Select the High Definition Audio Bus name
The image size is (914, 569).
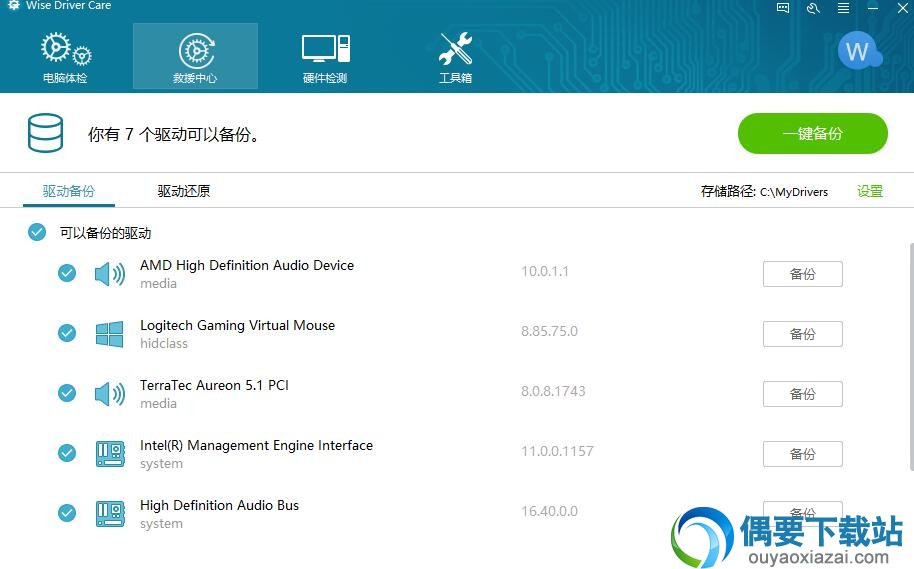219,505
